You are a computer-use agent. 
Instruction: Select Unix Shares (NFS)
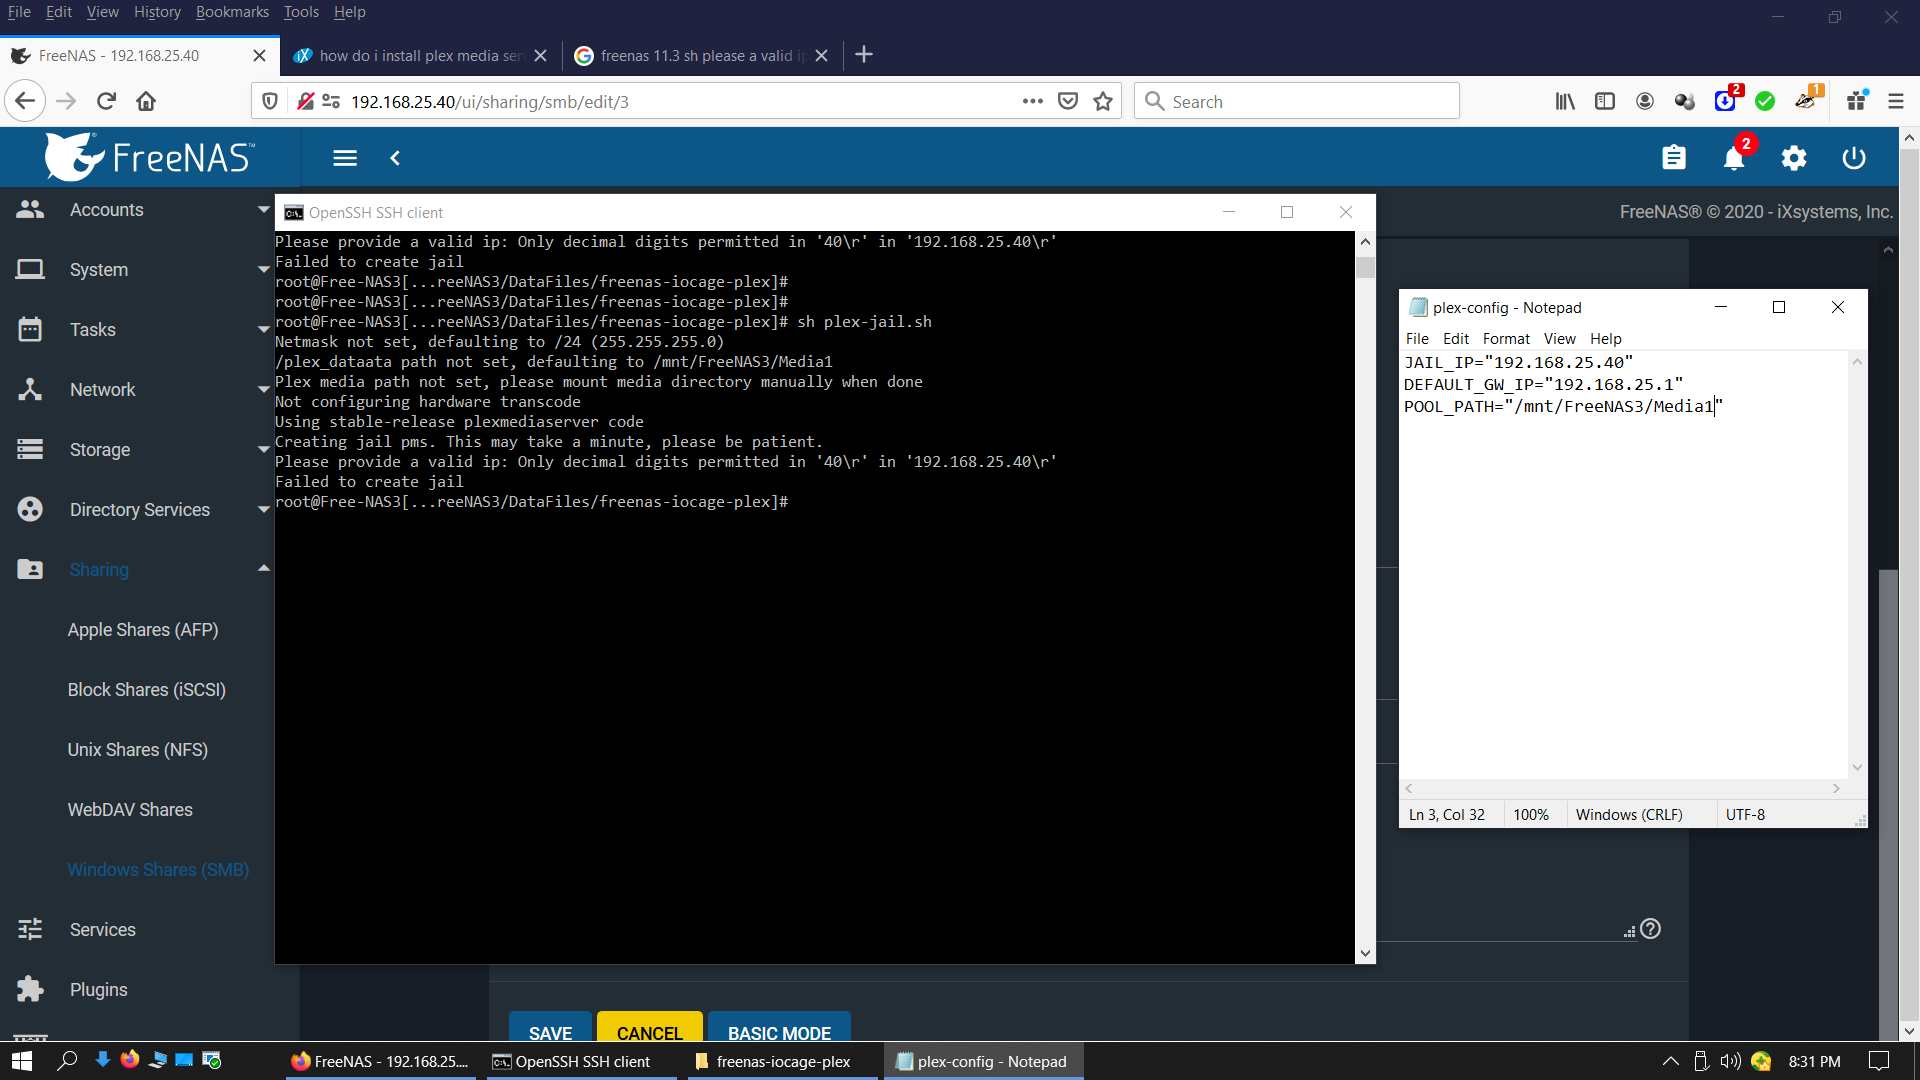click(x=138, y=750)
